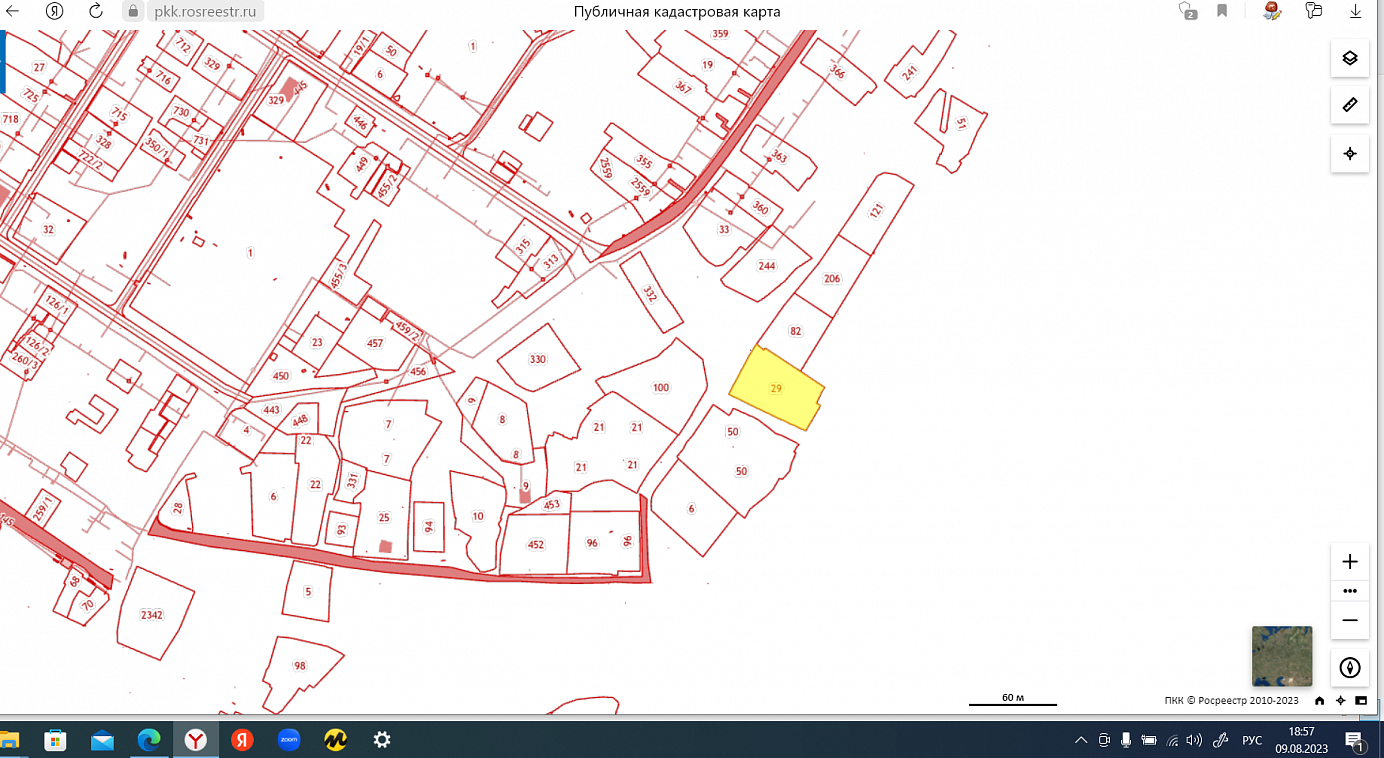Screen dimensions: 1384x758
Task: Reload the page
Action: pos(96,11)
